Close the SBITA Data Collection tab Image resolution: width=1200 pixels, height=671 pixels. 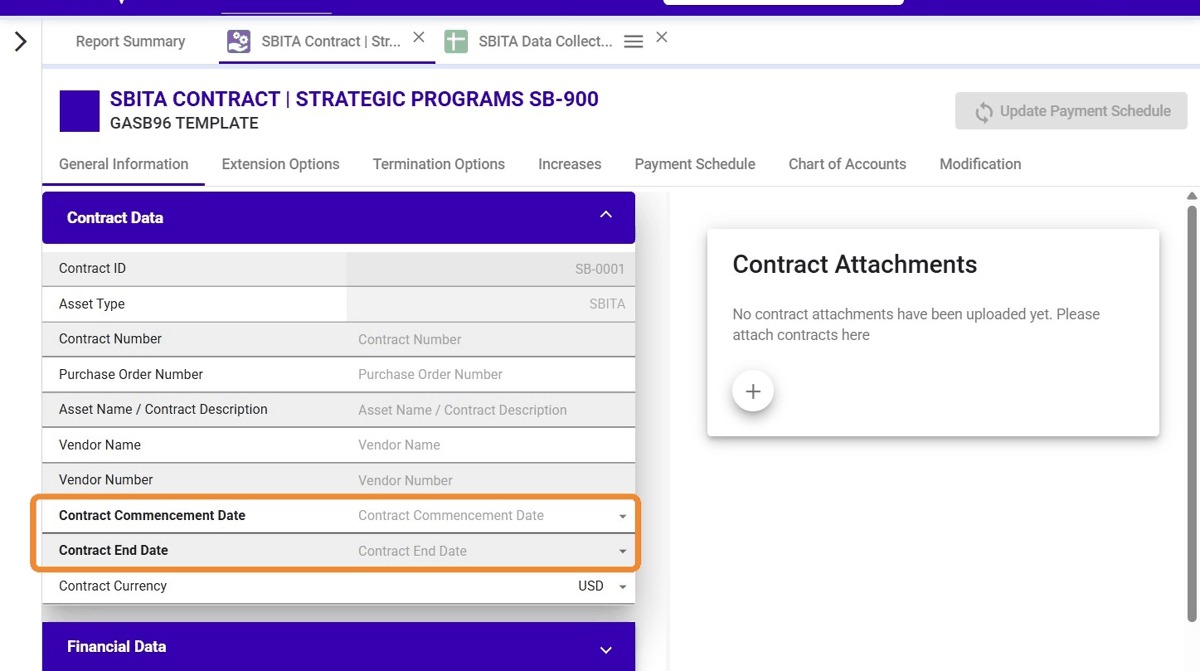tap(661, 37)
